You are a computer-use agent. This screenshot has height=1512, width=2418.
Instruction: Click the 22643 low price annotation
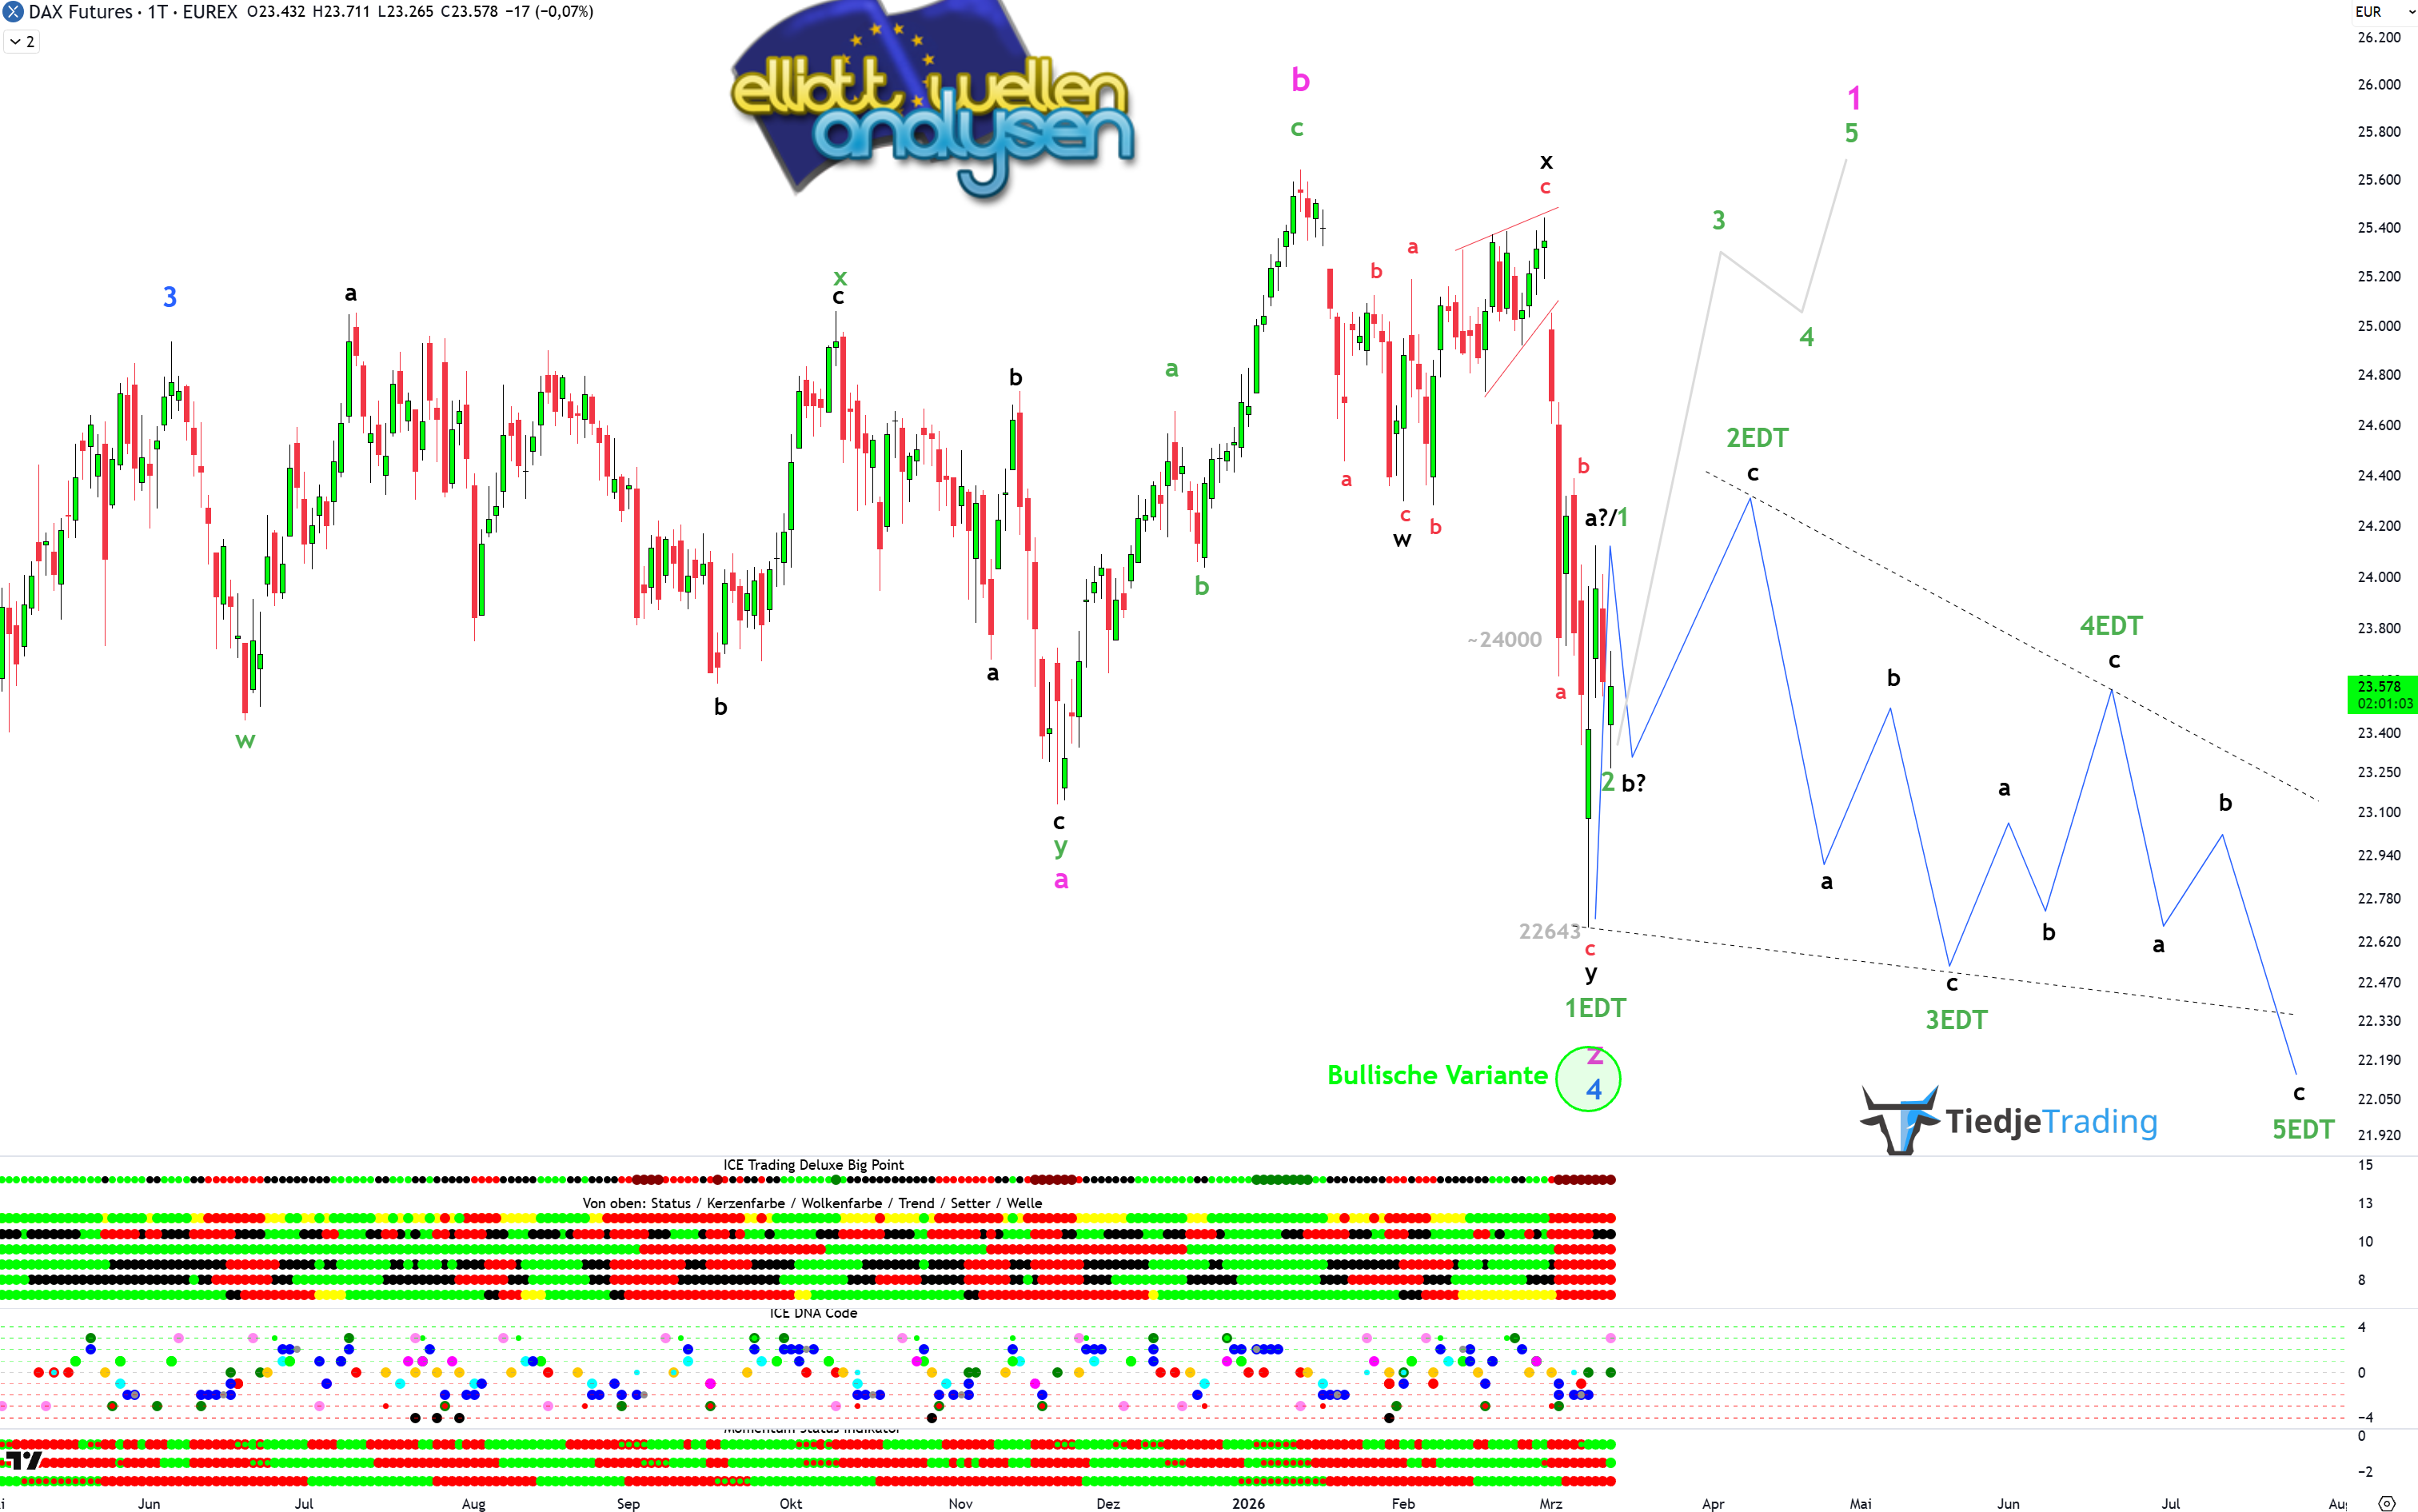[1549, 931]
